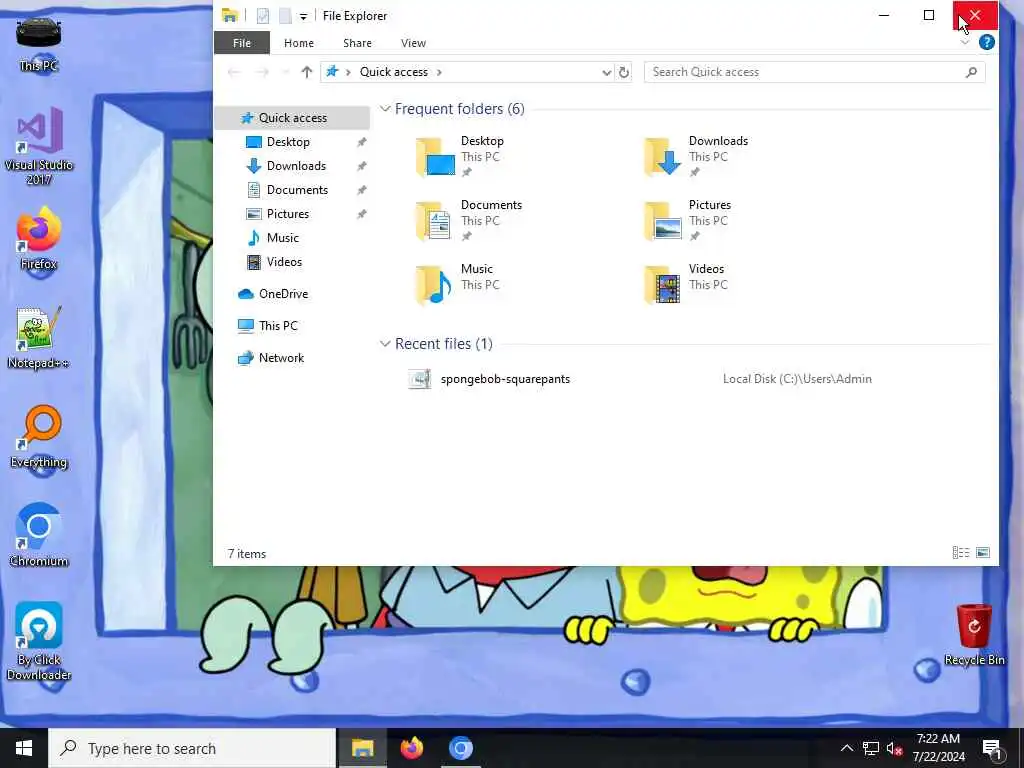Viewport: 1024px width, 768px height.
Task: Go up one level with up arrow
Action: tap(306, 72)
